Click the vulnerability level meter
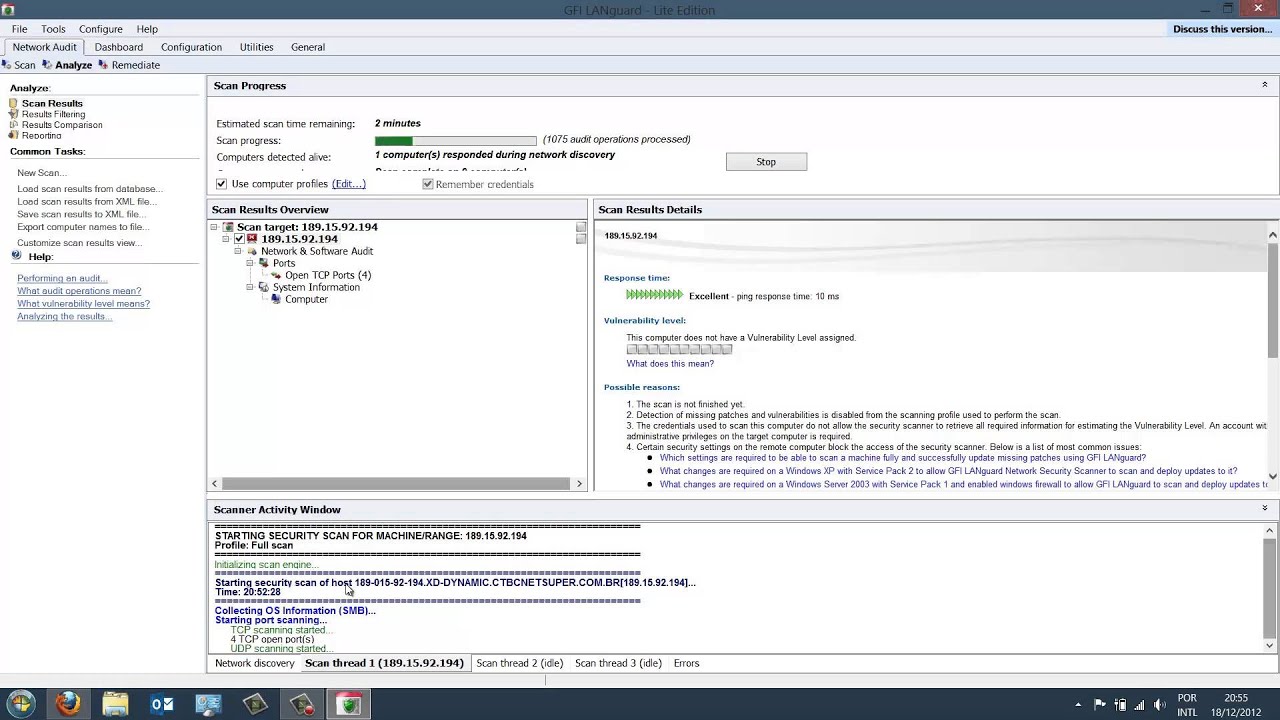The height and width of the screenshot is (720, 1280). [679, 350]
